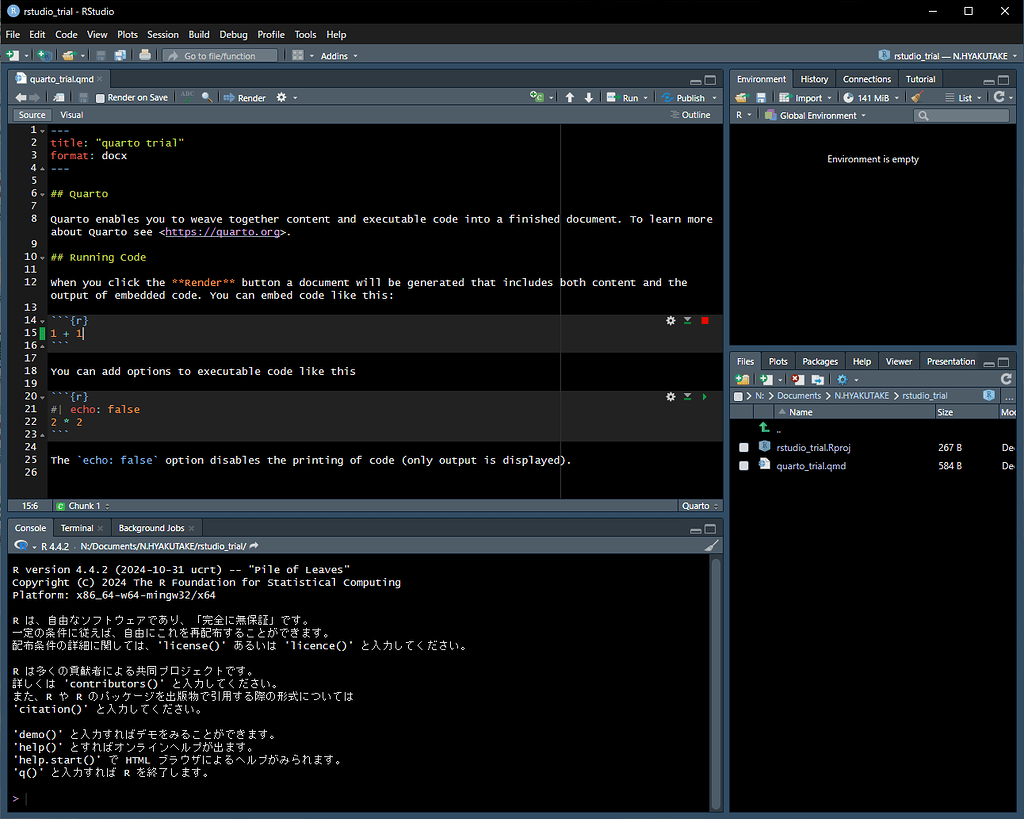Switch to the History tab
Image resolution: width=1024 pixels, height=819 pixels.
[814, 79]
